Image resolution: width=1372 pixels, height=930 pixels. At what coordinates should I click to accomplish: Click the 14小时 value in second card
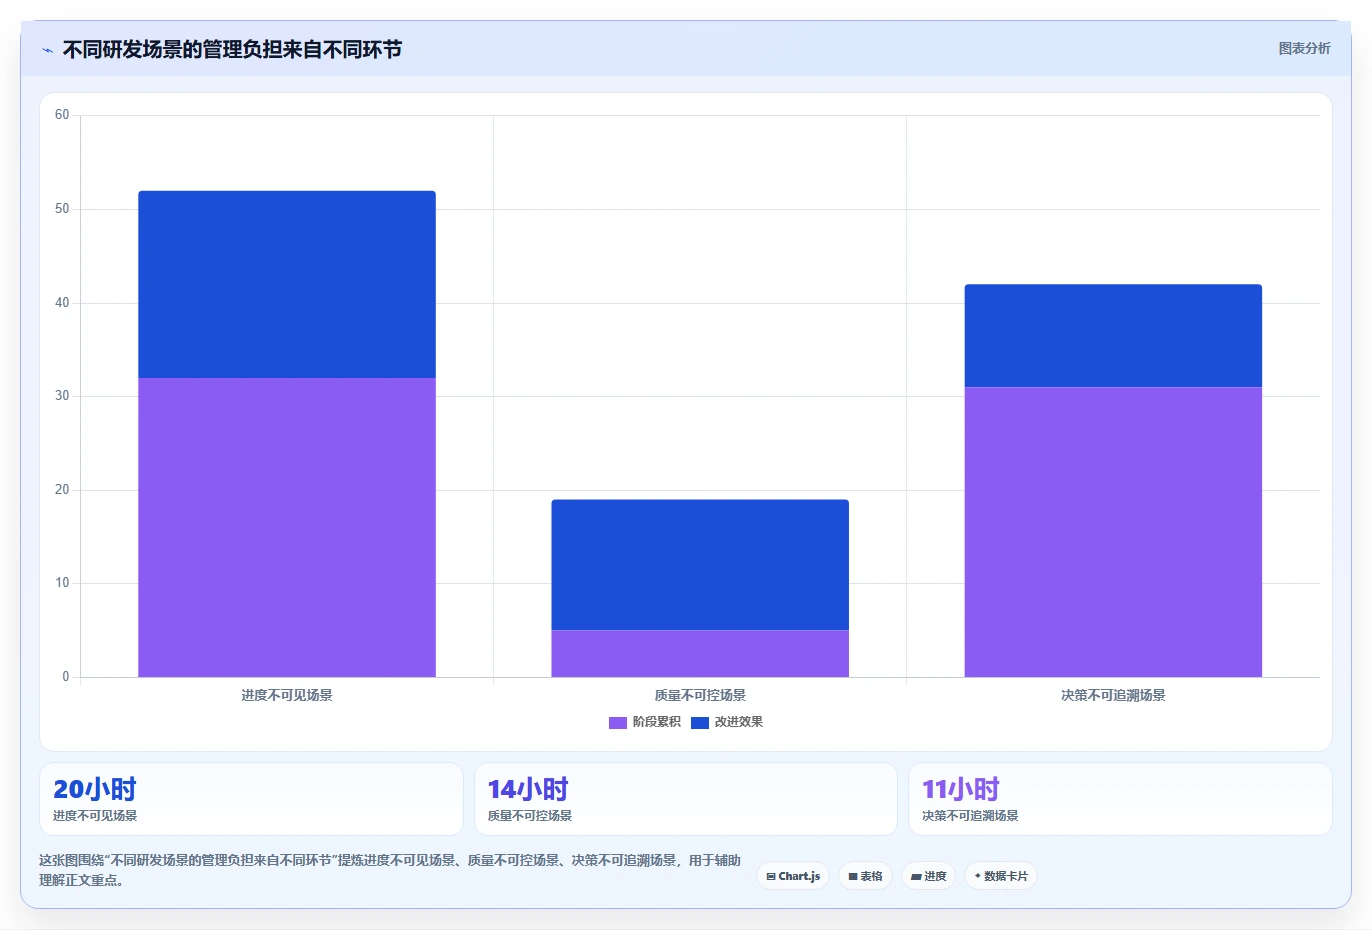pyautogui.click(x=528, y=789)
